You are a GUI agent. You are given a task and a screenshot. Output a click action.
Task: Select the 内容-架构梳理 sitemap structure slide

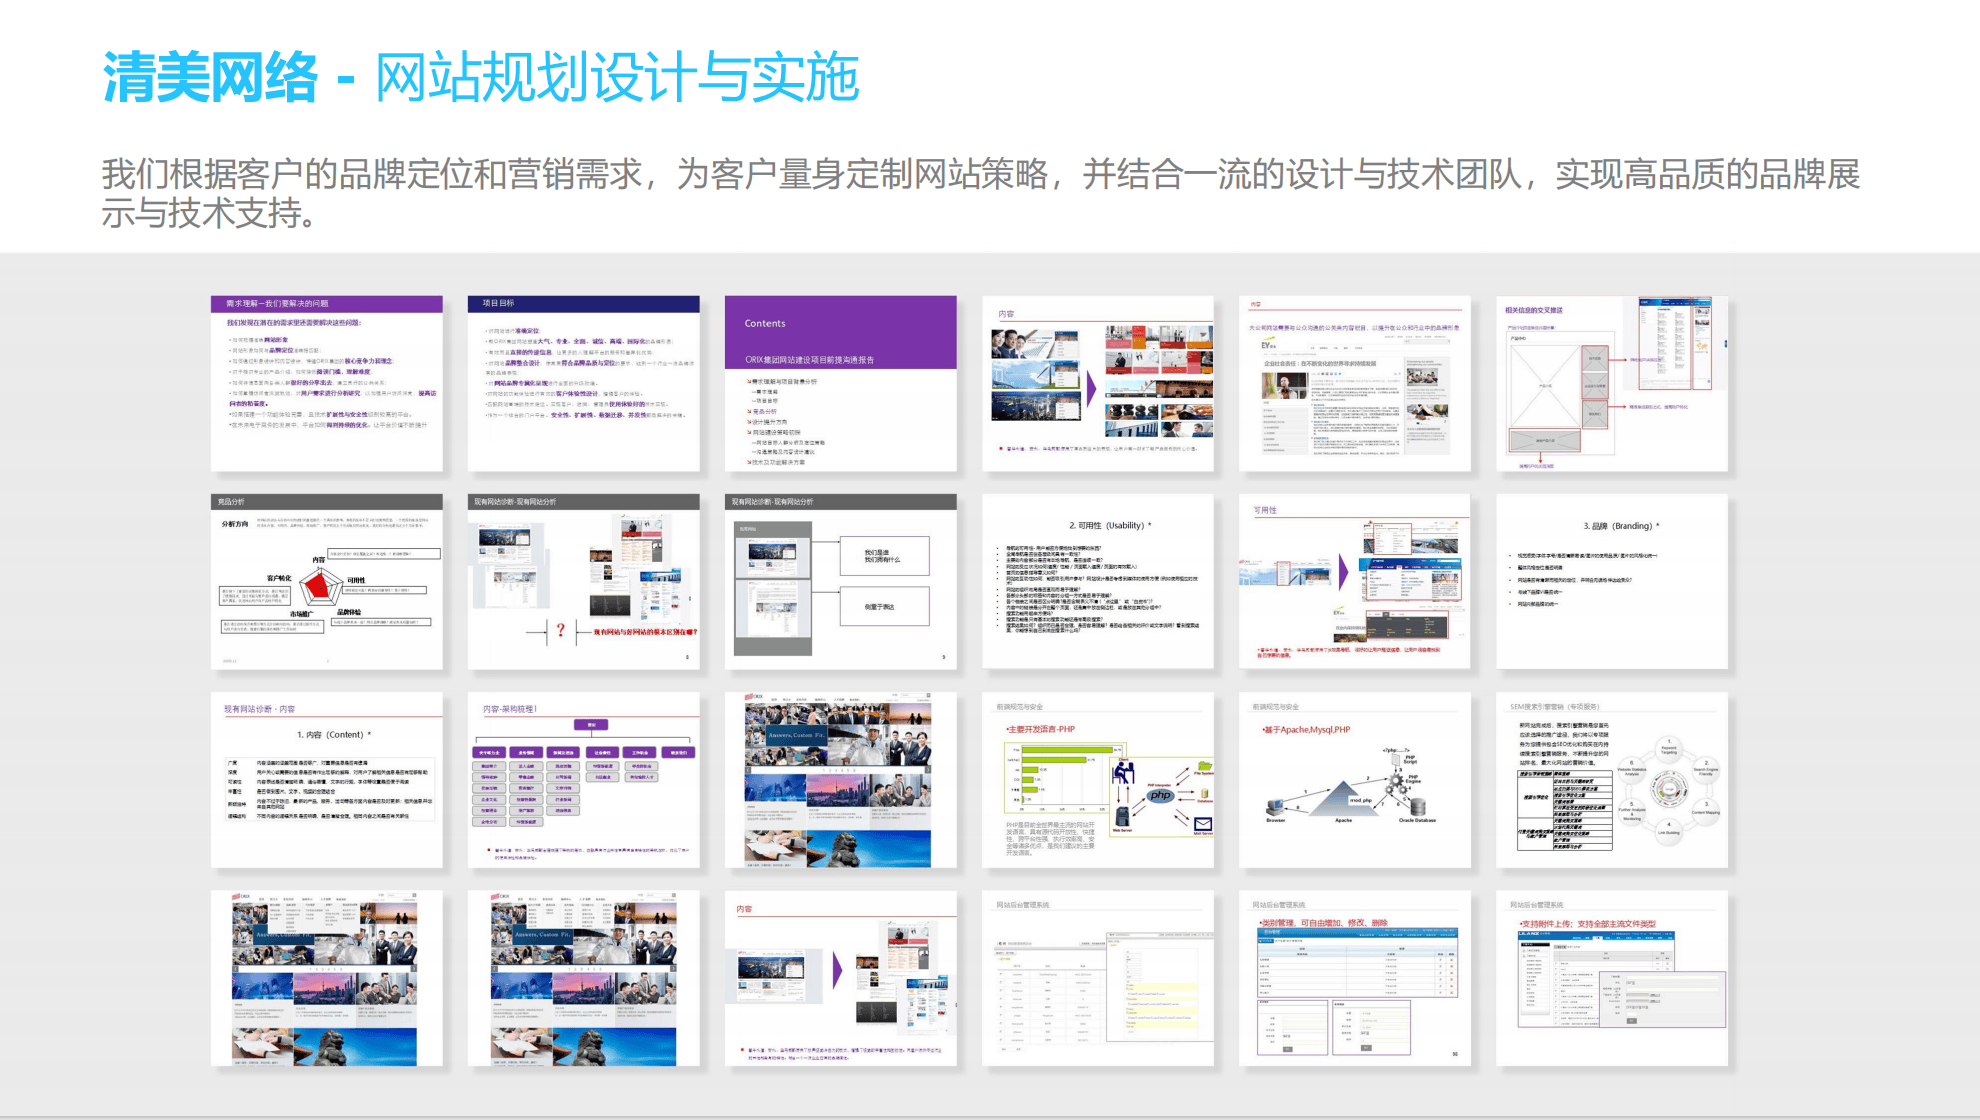[x=585, y=780]
